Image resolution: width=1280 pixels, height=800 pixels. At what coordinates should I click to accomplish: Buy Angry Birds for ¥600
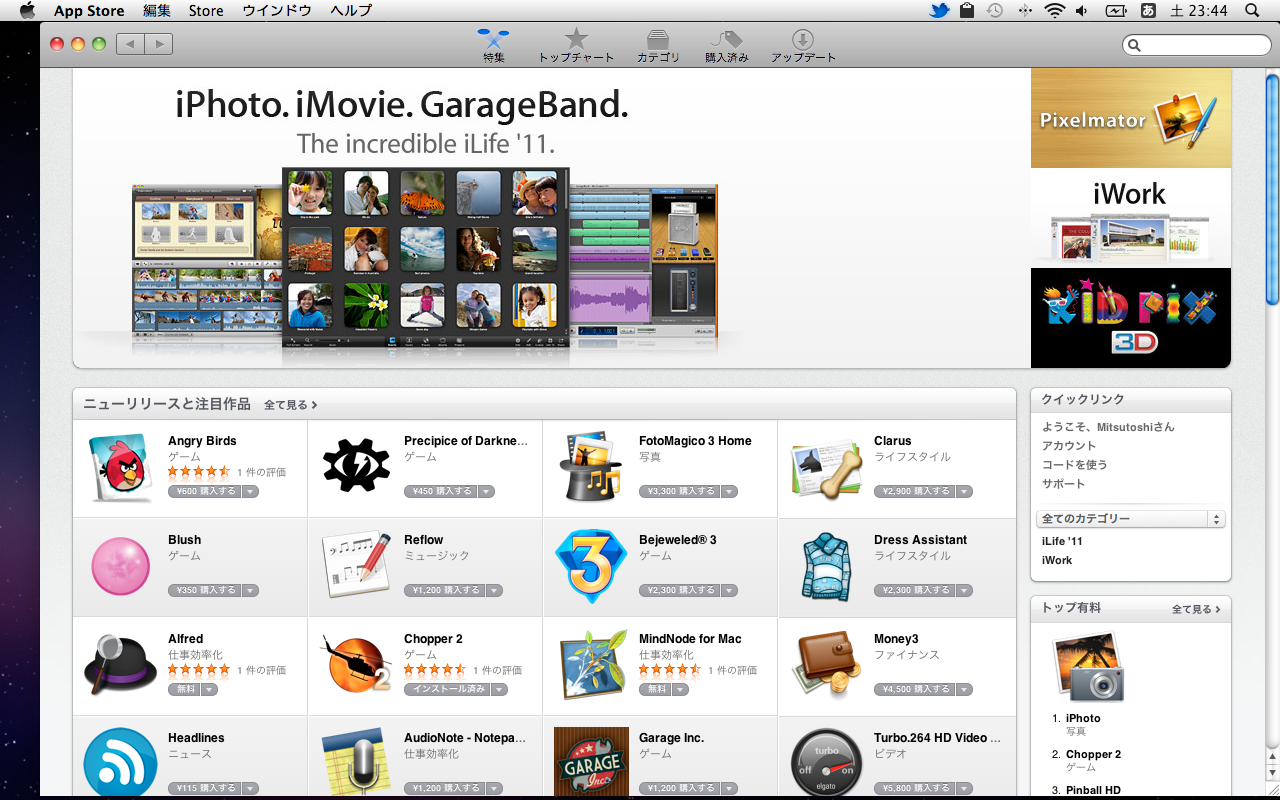204,492
